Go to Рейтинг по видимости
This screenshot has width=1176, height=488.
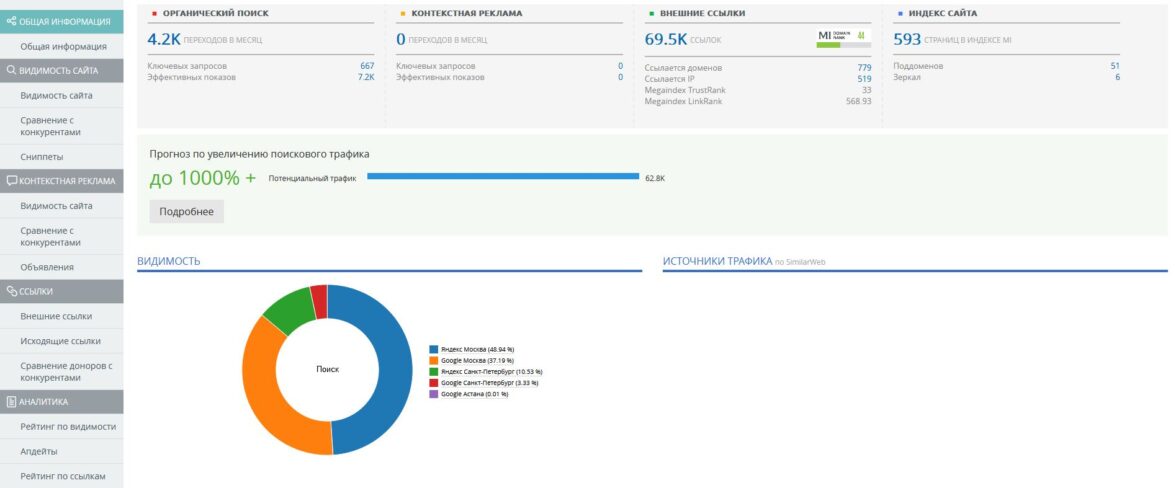tap(68, 427)
